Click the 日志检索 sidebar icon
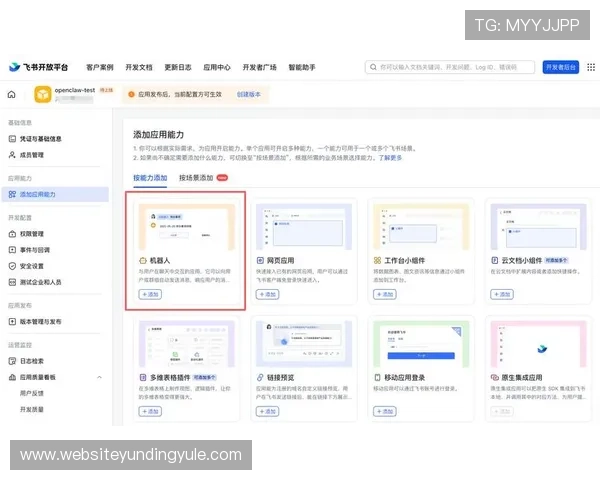This screenshot has height=480, width=600. (x=12, y=361)
